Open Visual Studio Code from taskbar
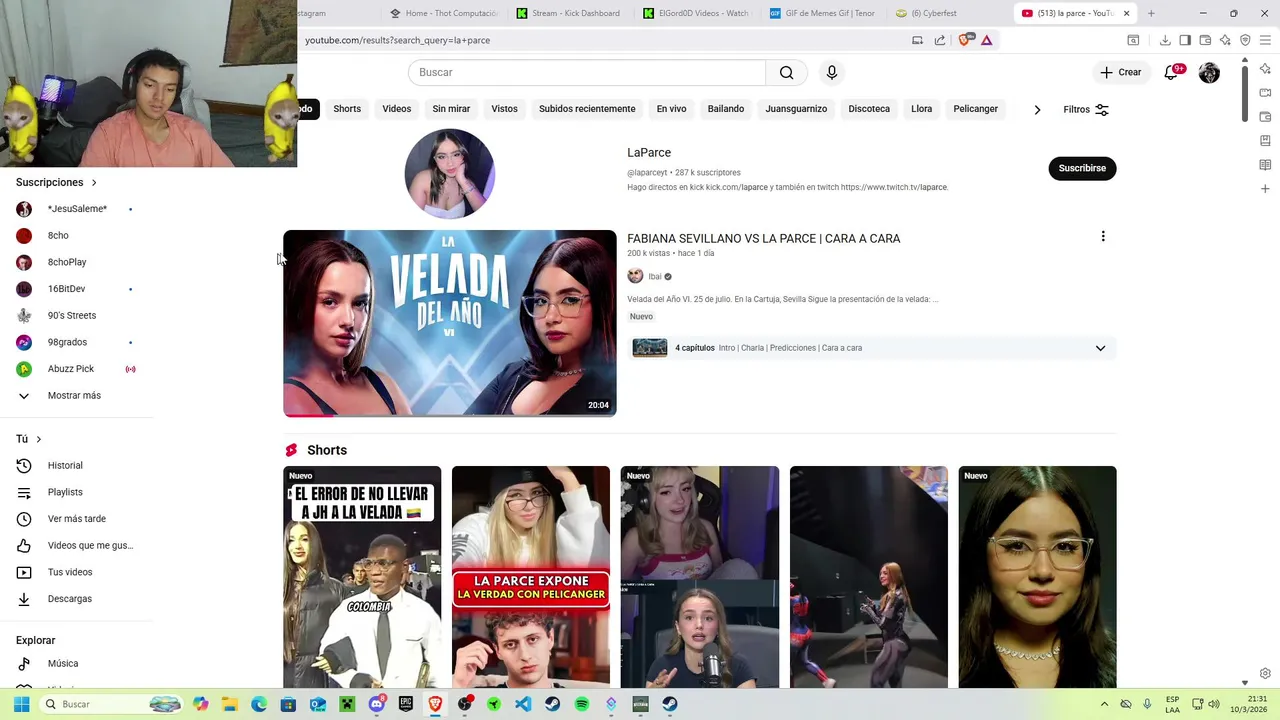Viewport: 1280px width, 720px height. click(x=523, y=704)
